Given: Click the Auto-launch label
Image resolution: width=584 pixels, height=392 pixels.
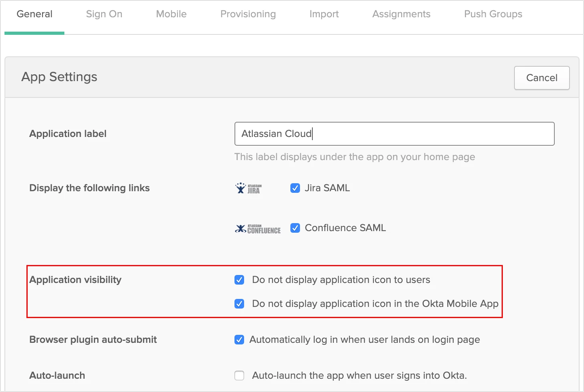Looking at the screenshot, I should tap(57, 375).
